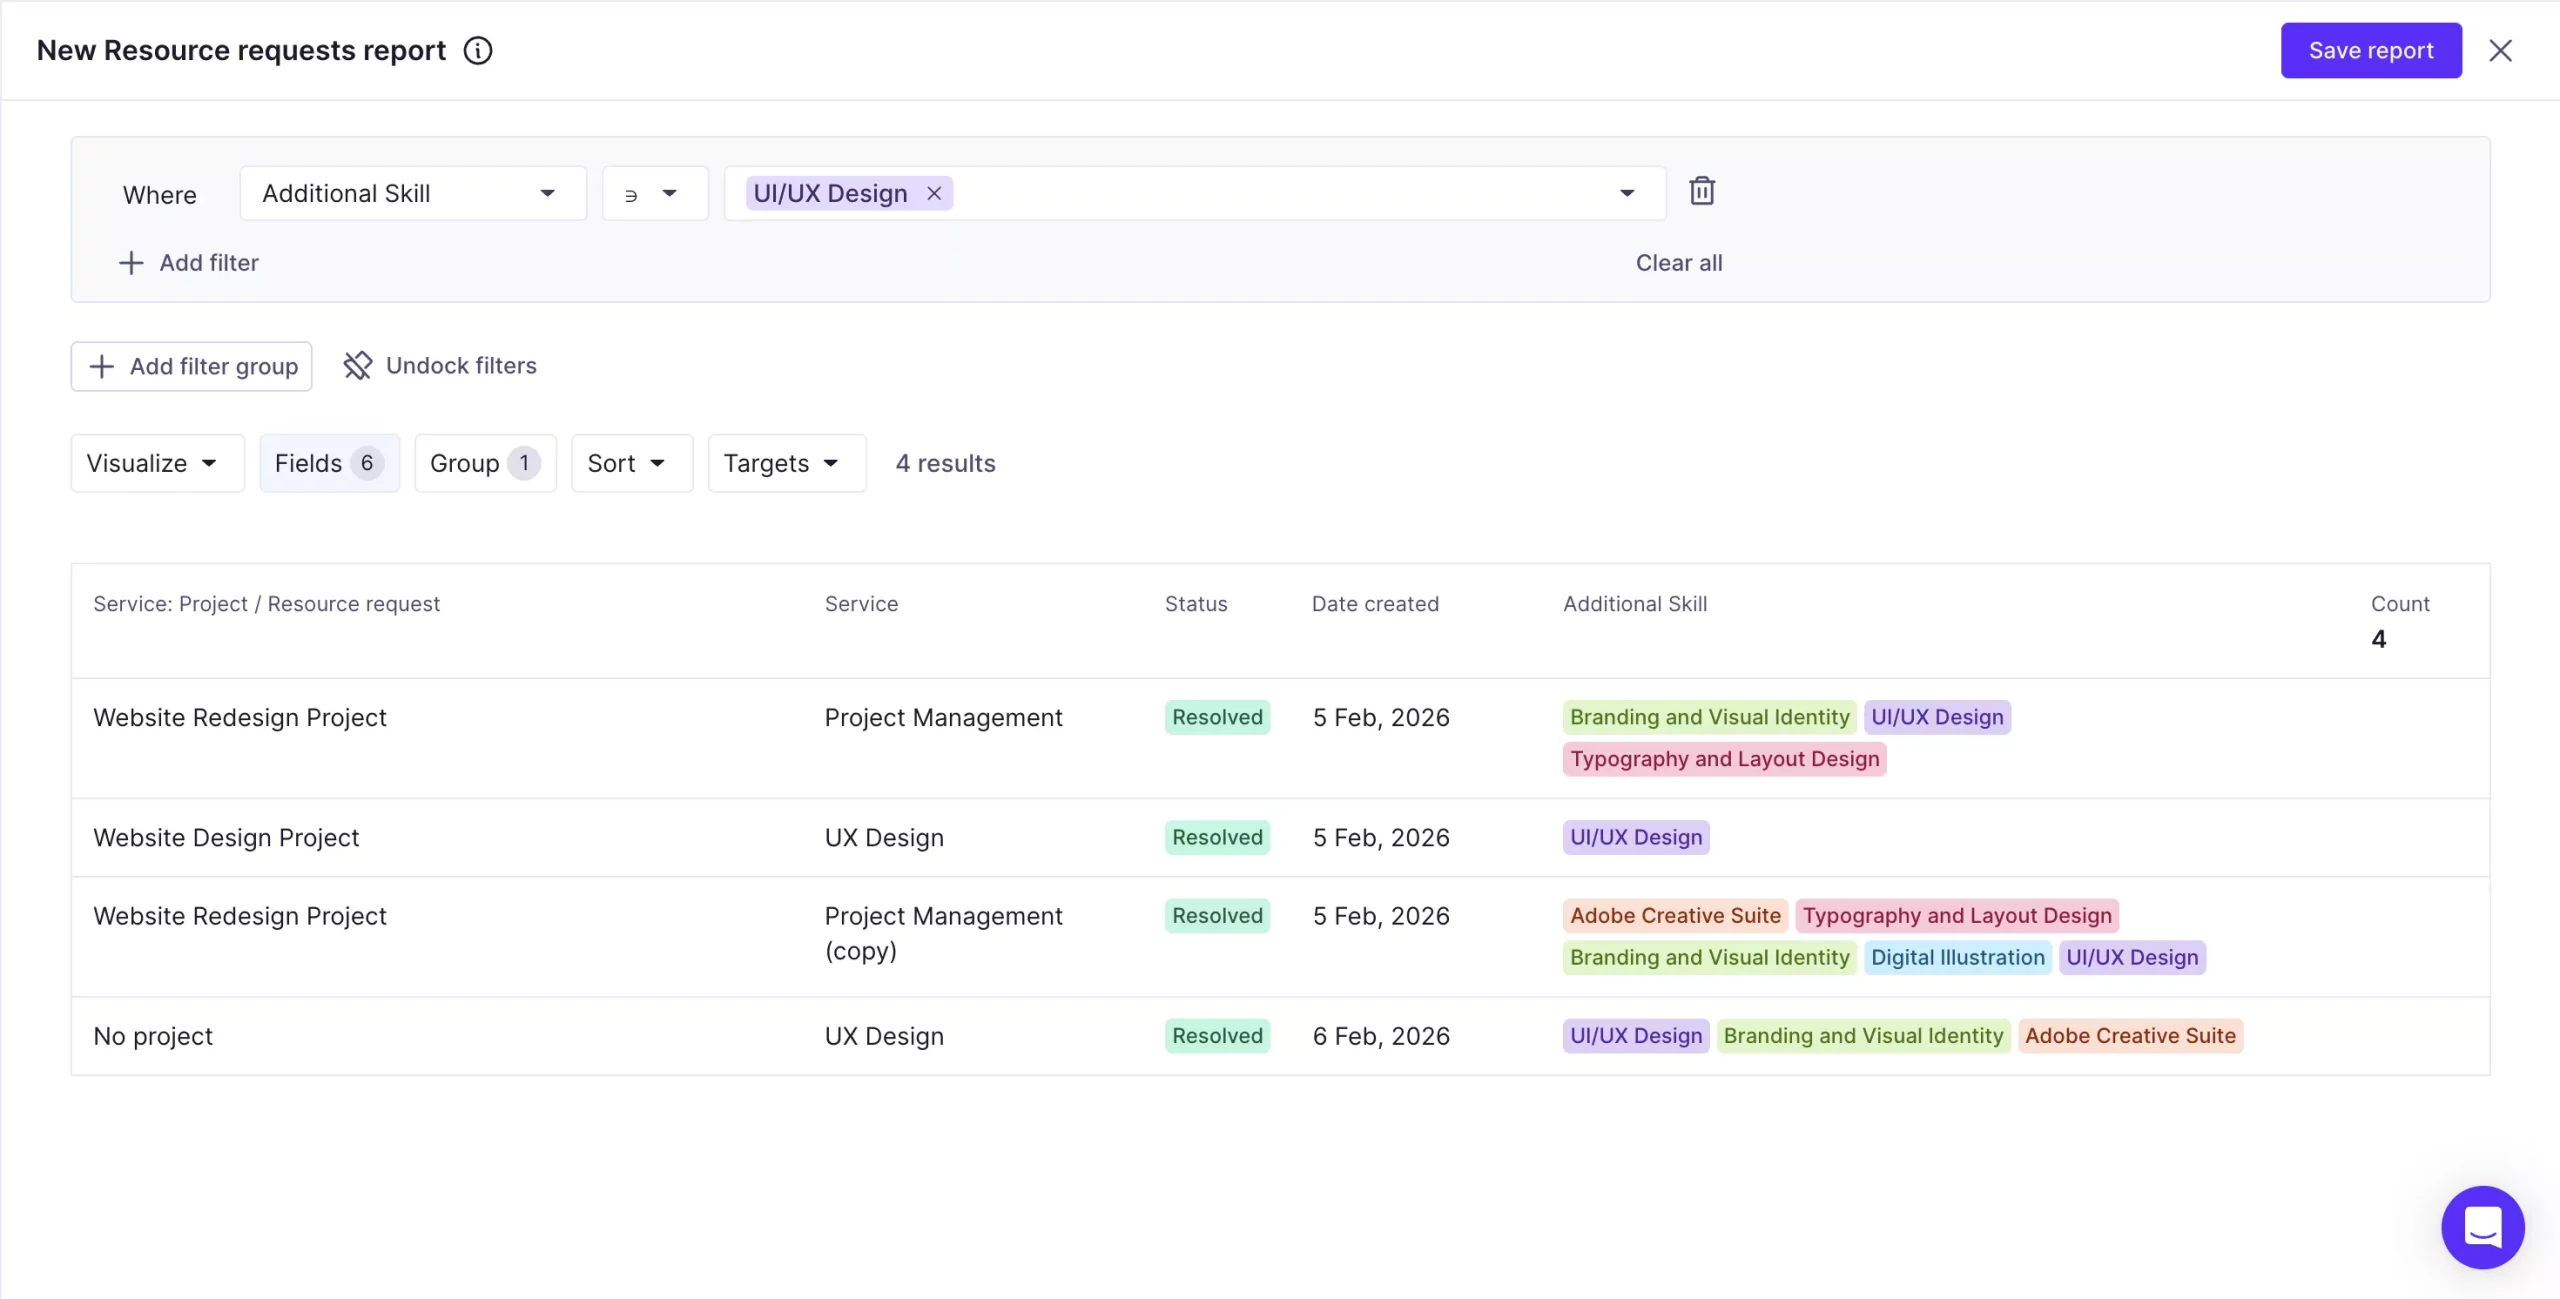Expand the filter values dropdown arrow

(x=1627, y=193)
